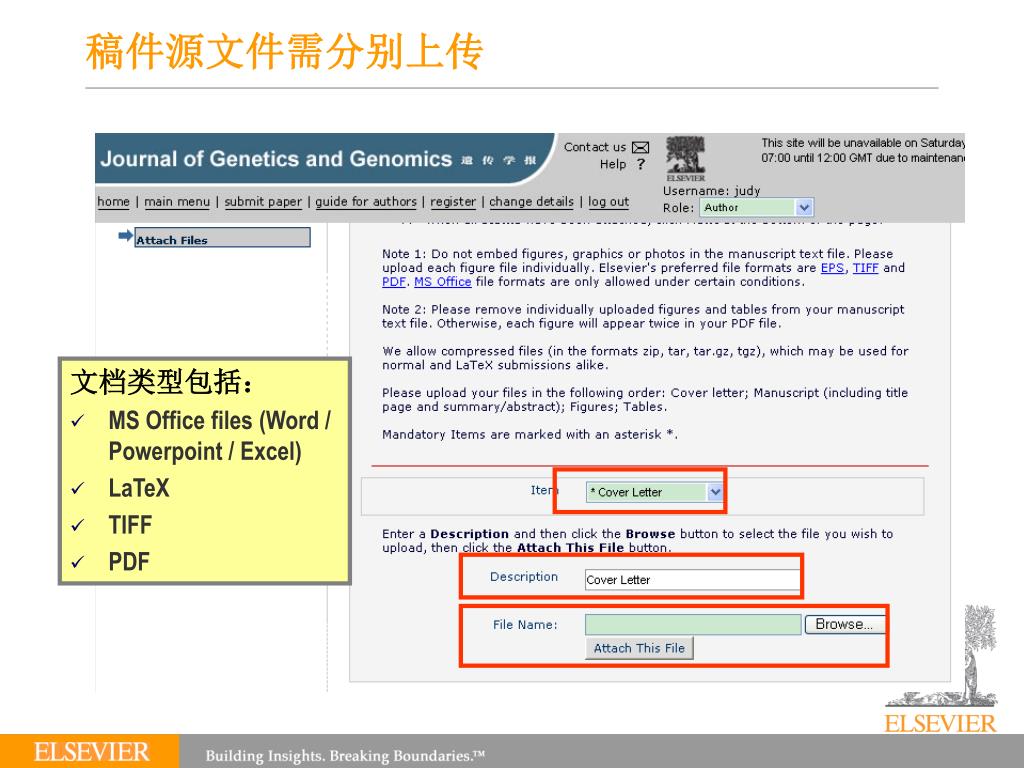Click log out link
Viewport: 1024px width, 768px height.
tap(608, 201)
